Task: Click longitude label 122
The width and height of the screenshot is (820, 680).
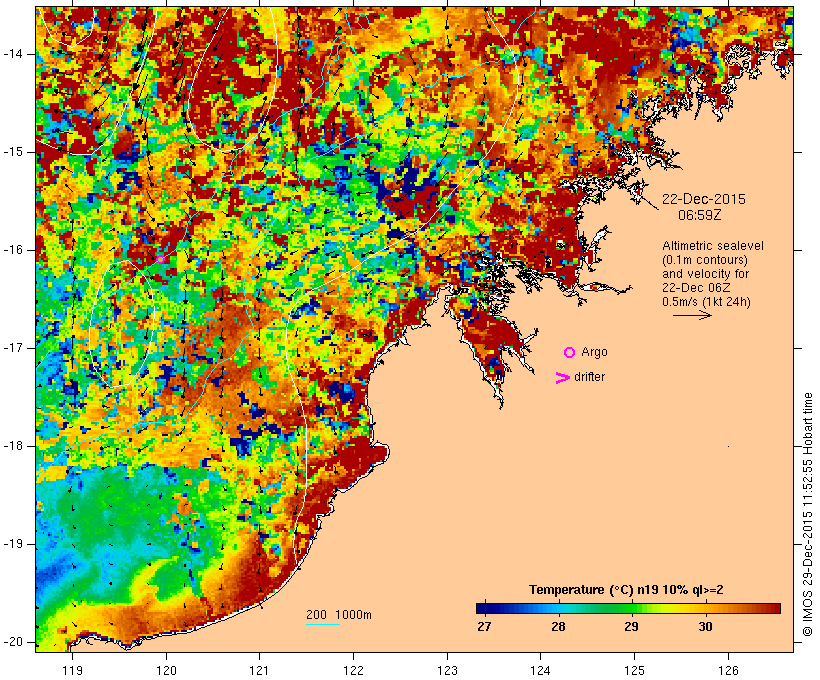Action: (353, 670)
